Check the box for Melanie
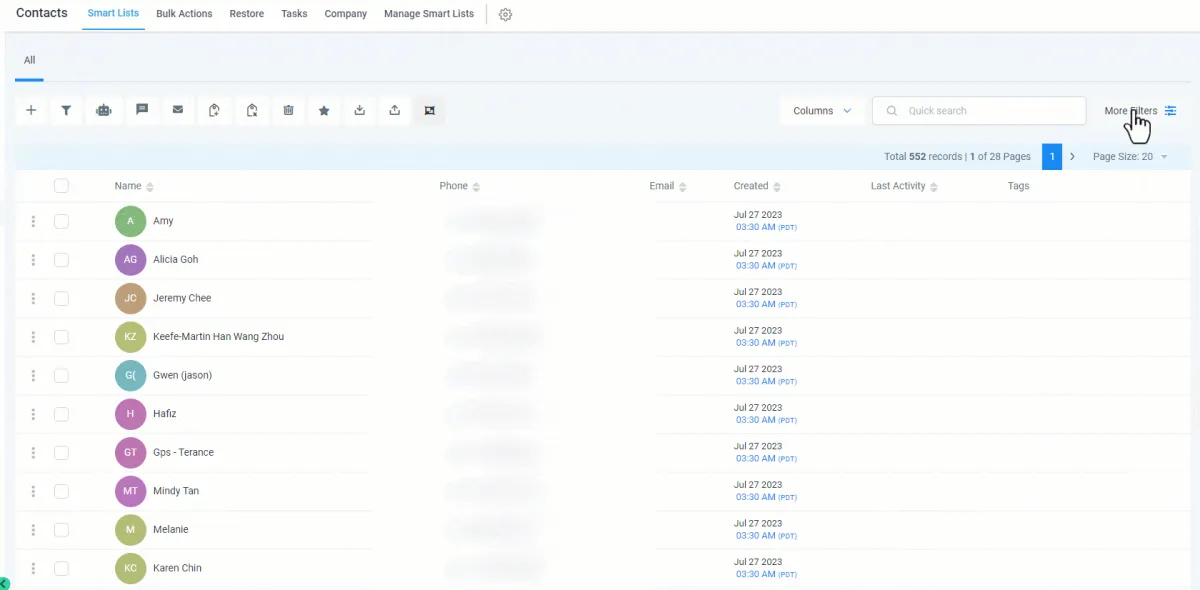The height and width of the screenshot is (590, 1200). click(61, 530)
